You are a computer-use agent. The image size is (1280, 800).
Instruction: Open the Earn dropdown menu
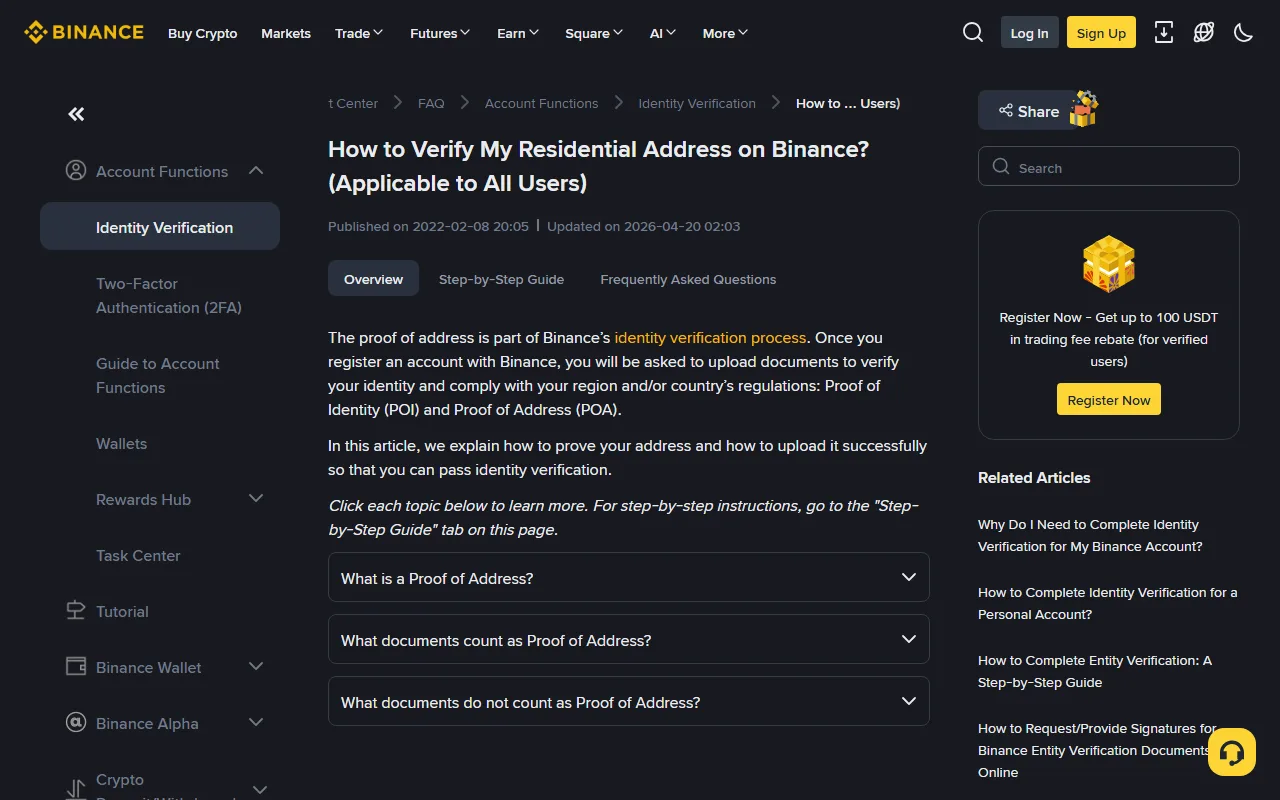click(518, 33)
